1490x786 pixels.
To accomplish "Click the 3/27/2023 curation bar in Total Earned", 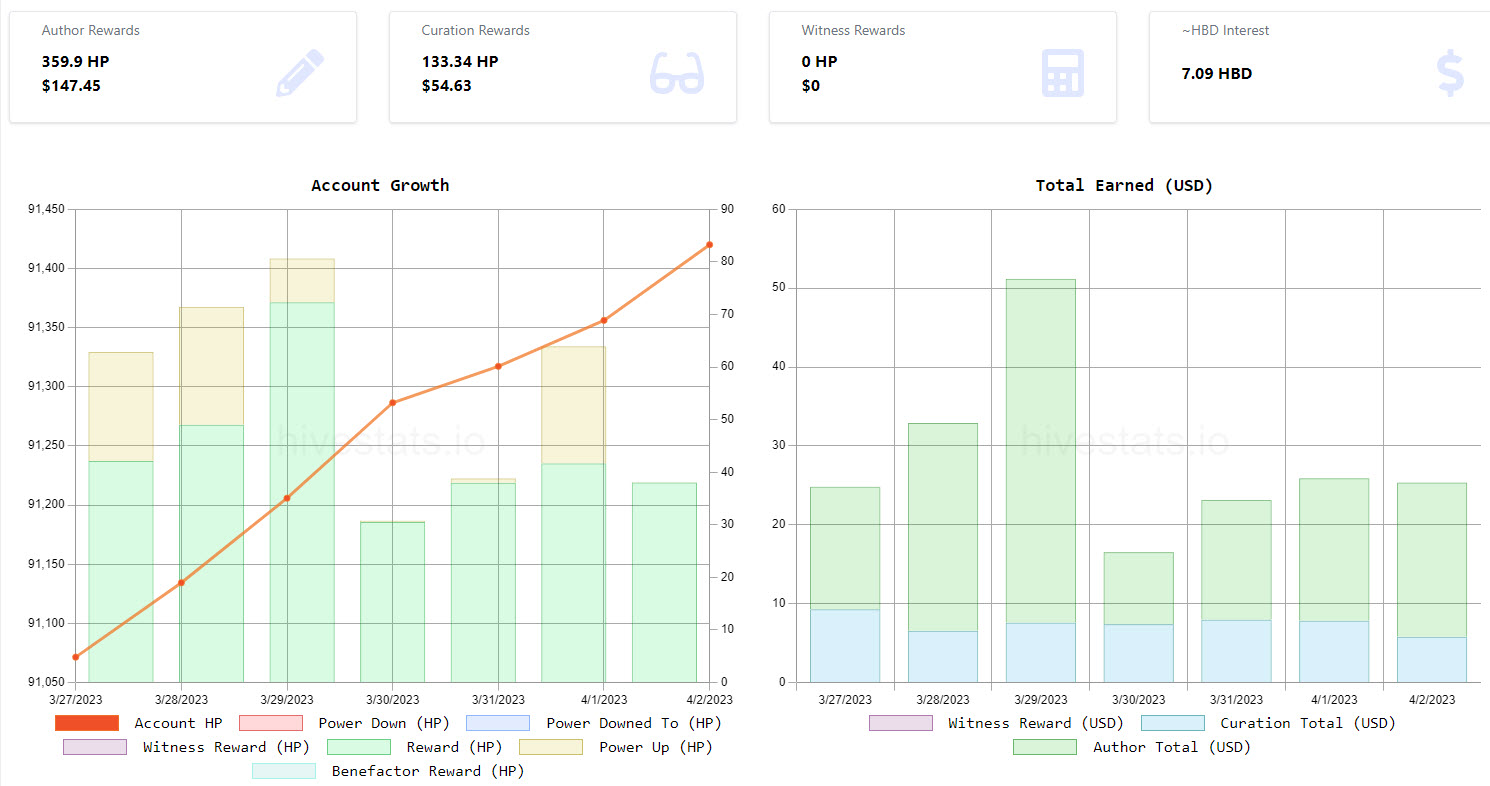I will pos(845,646).
